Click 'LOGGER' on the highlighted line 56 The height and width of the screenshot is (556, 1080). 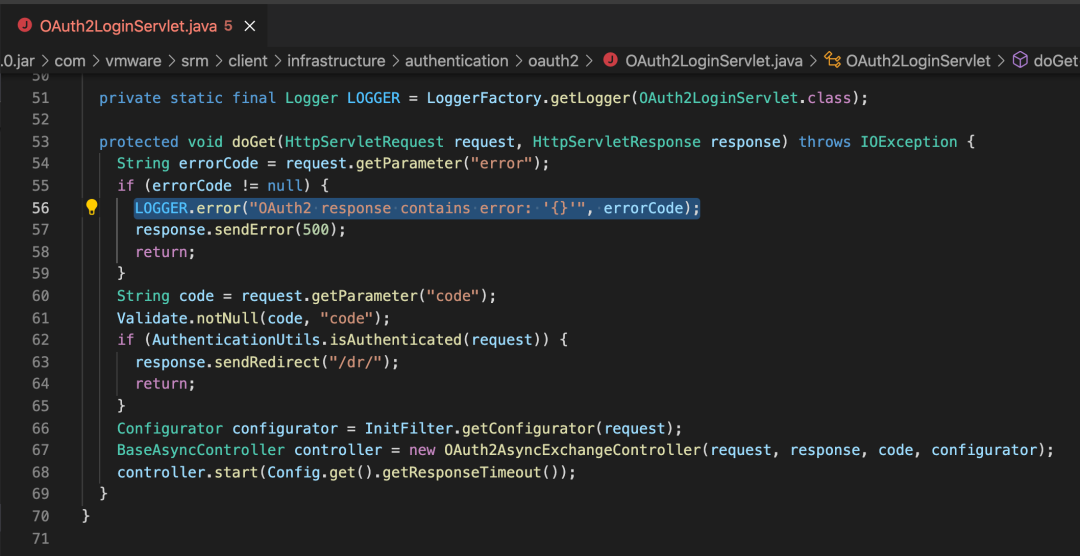(x=160, y=207)
